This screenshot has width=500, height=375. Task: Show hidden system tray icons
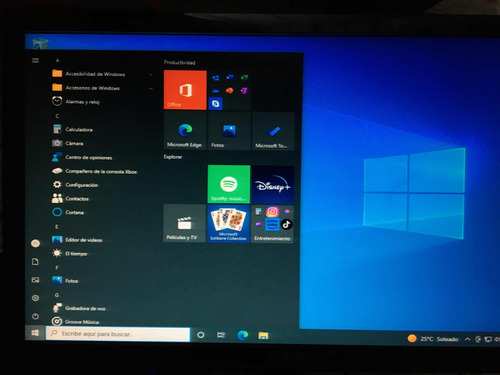click(467, 339)
